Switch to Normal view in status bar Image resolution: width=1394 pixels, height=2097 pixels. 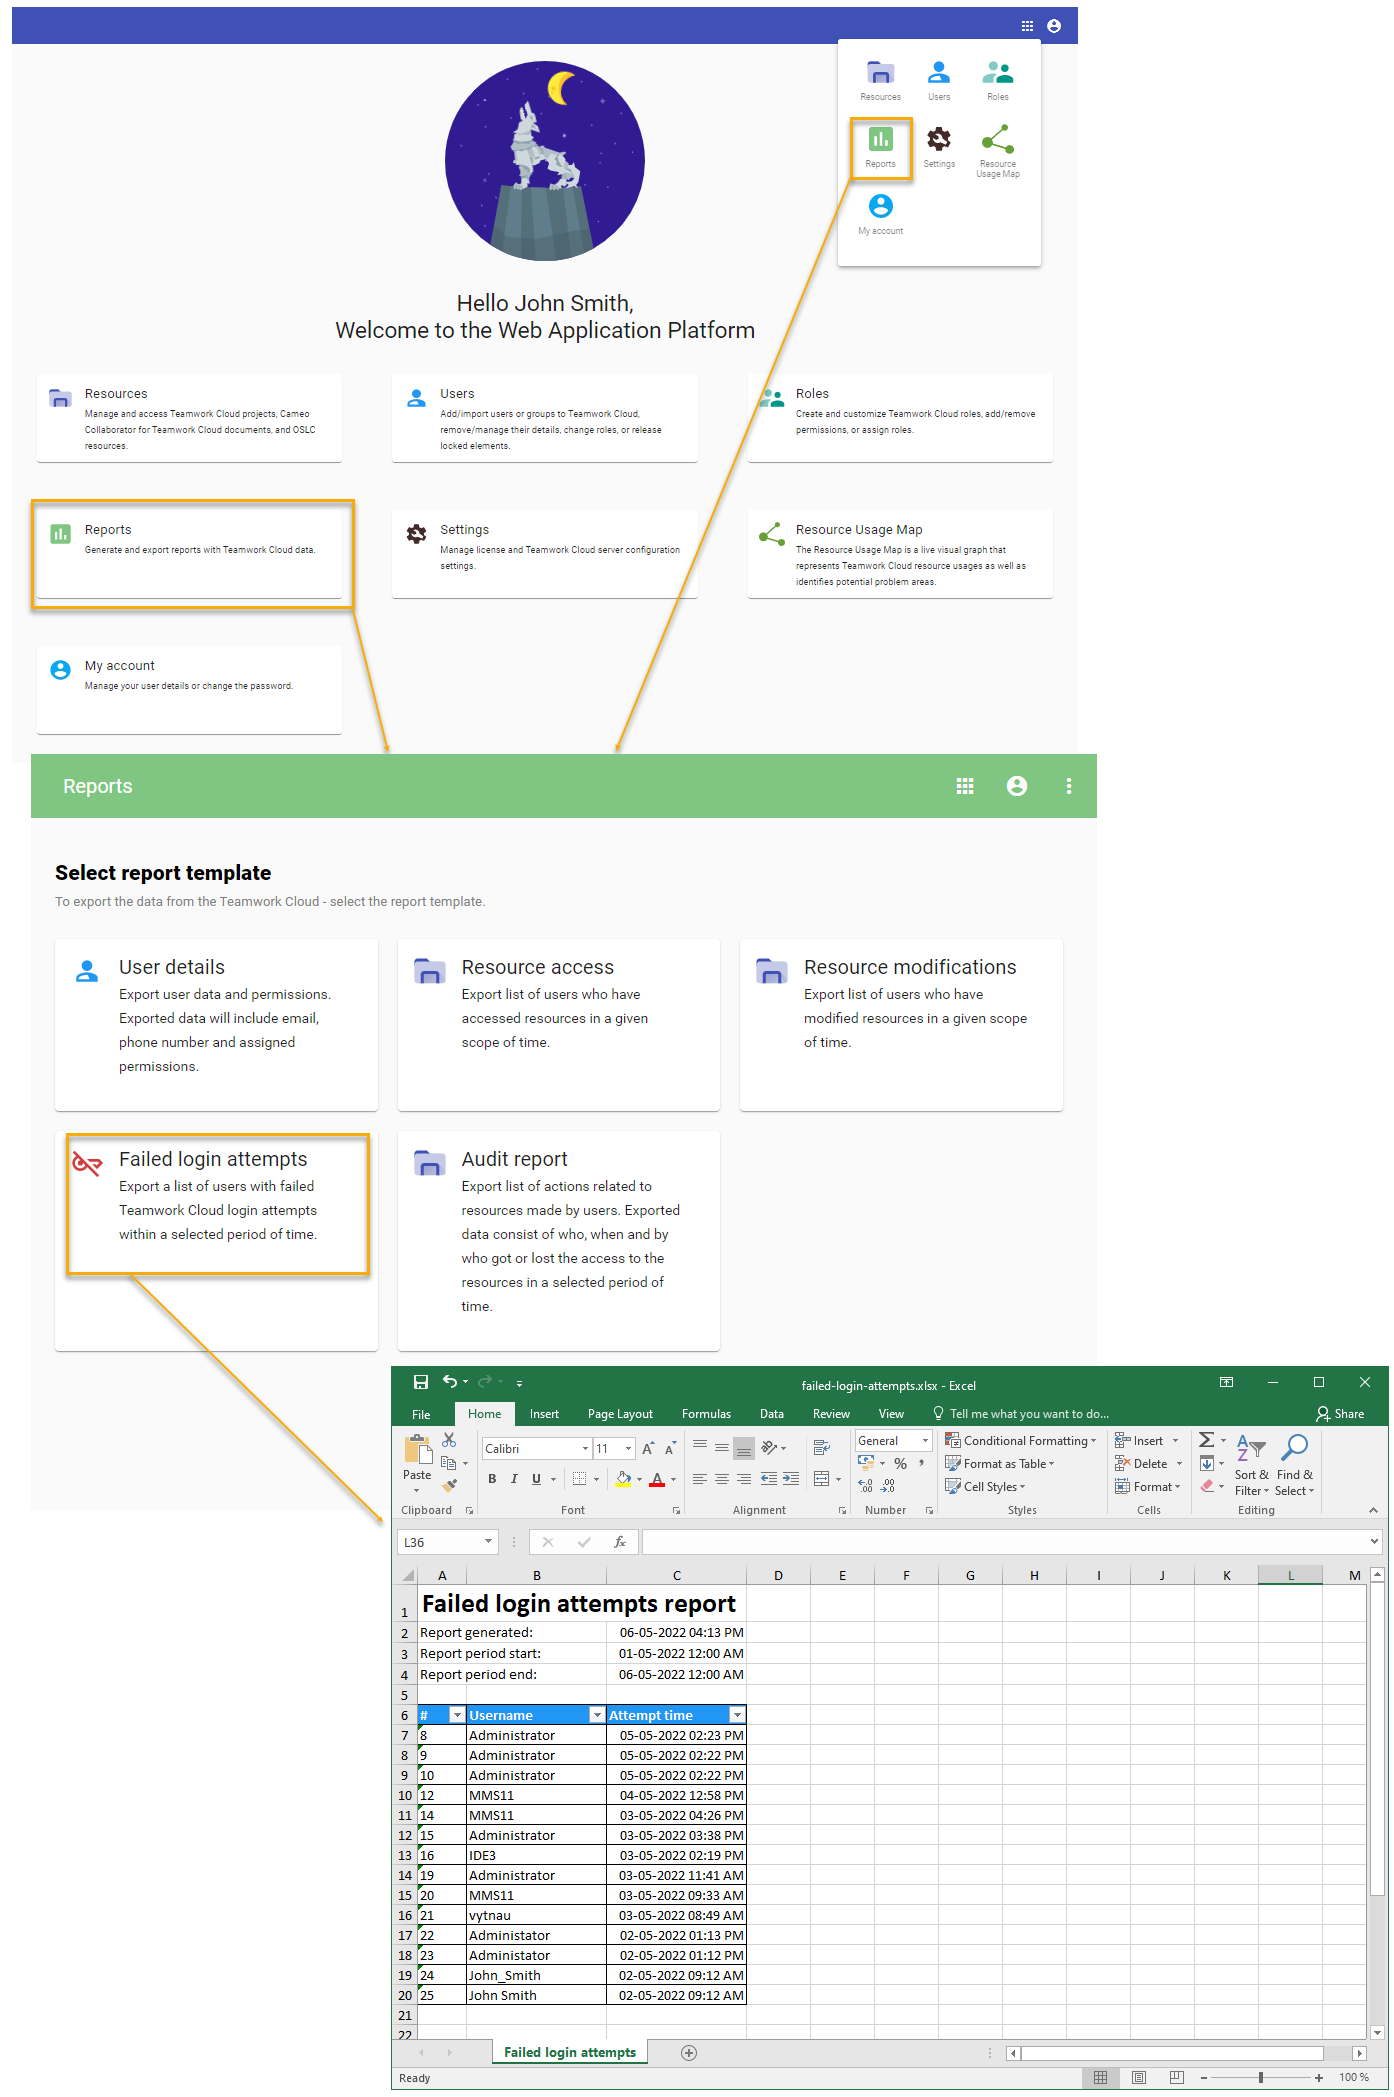(x=1100, y=2077)
